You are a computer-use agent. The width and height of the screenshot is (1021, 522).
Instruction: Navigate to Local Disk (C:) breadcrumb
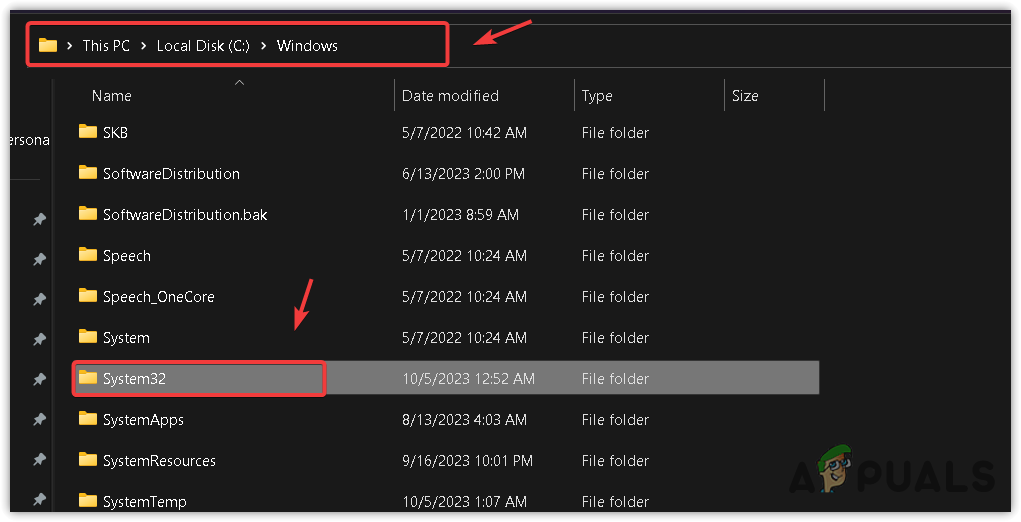[203, 46]
